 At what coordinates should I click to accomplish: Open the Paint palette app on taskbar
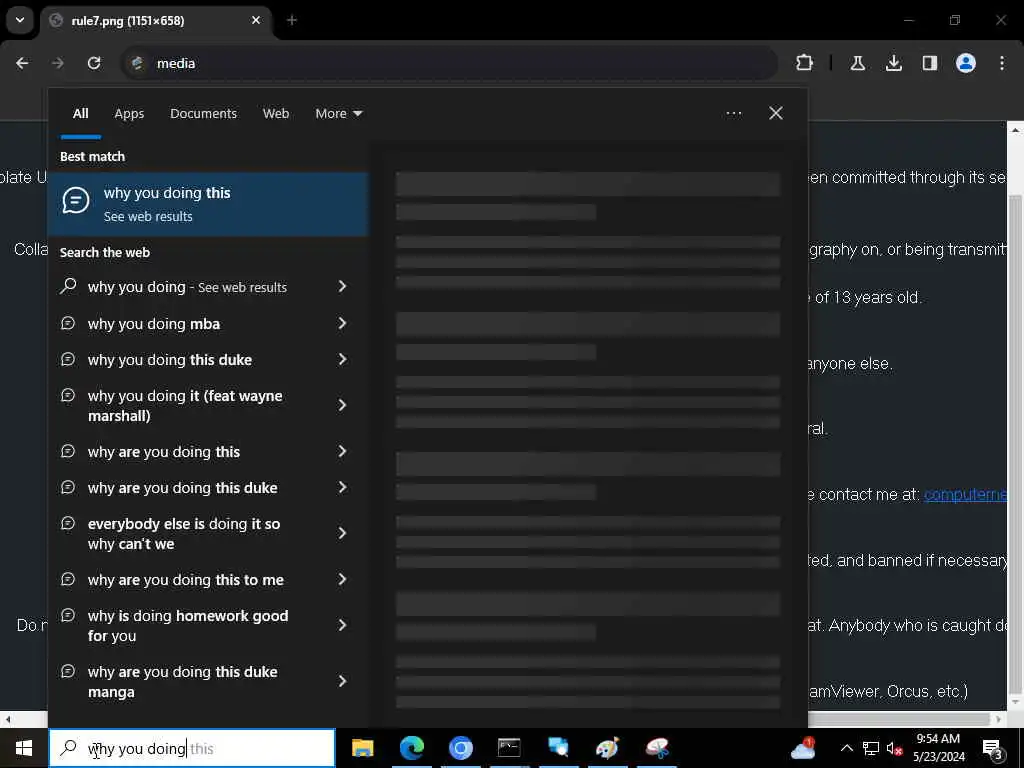click(x=607, y=748)
